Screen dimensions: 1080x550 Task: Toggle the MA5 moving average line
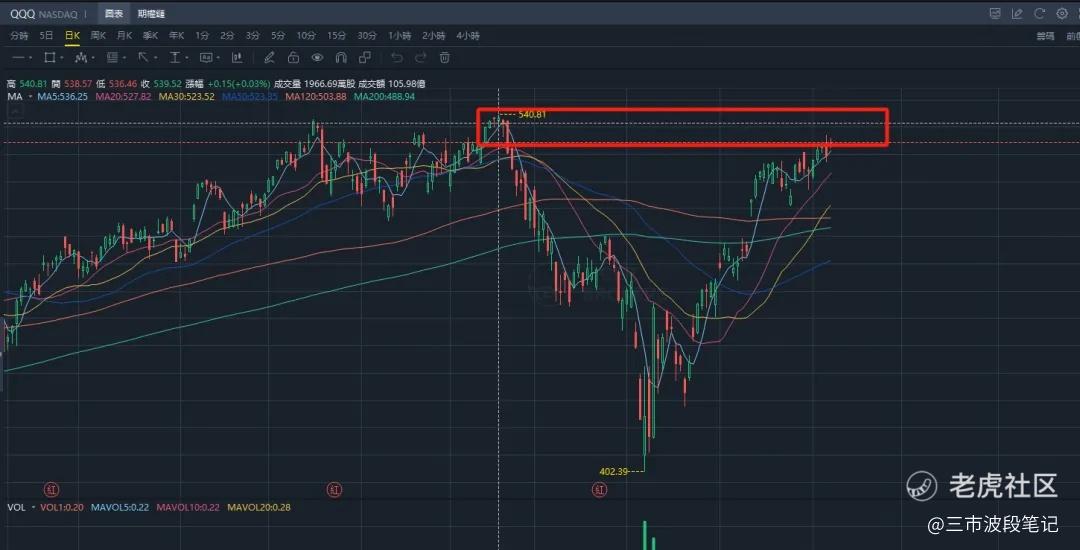(62, 97)
